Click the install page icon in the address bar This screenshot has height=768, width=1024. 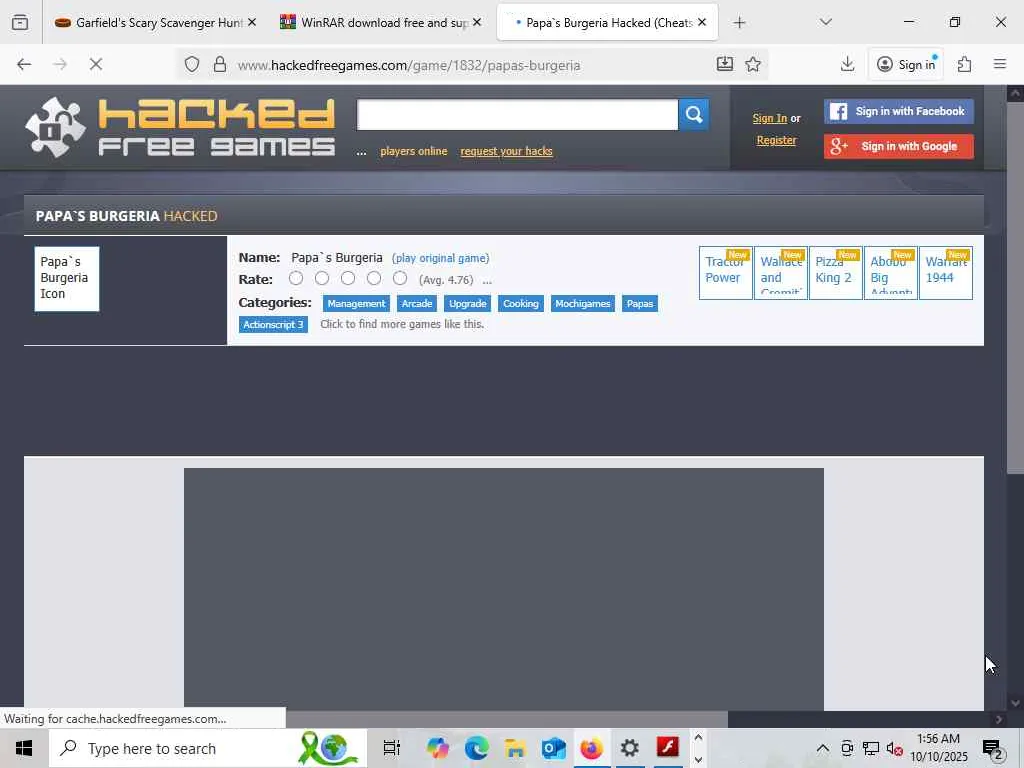coord(725,64)
